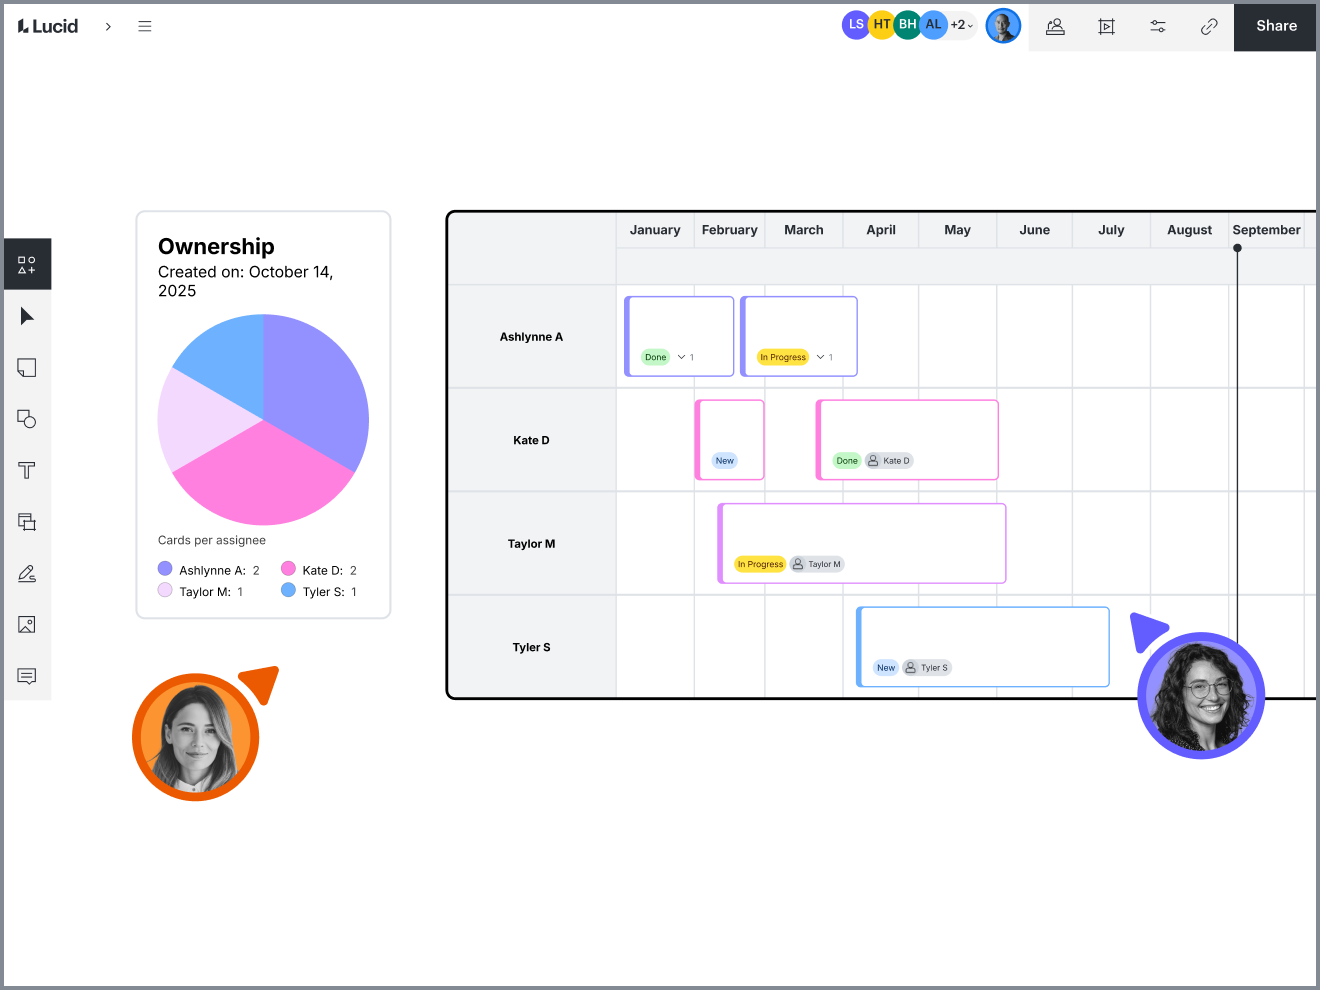Copy the share link icon

coord(1209,27)
